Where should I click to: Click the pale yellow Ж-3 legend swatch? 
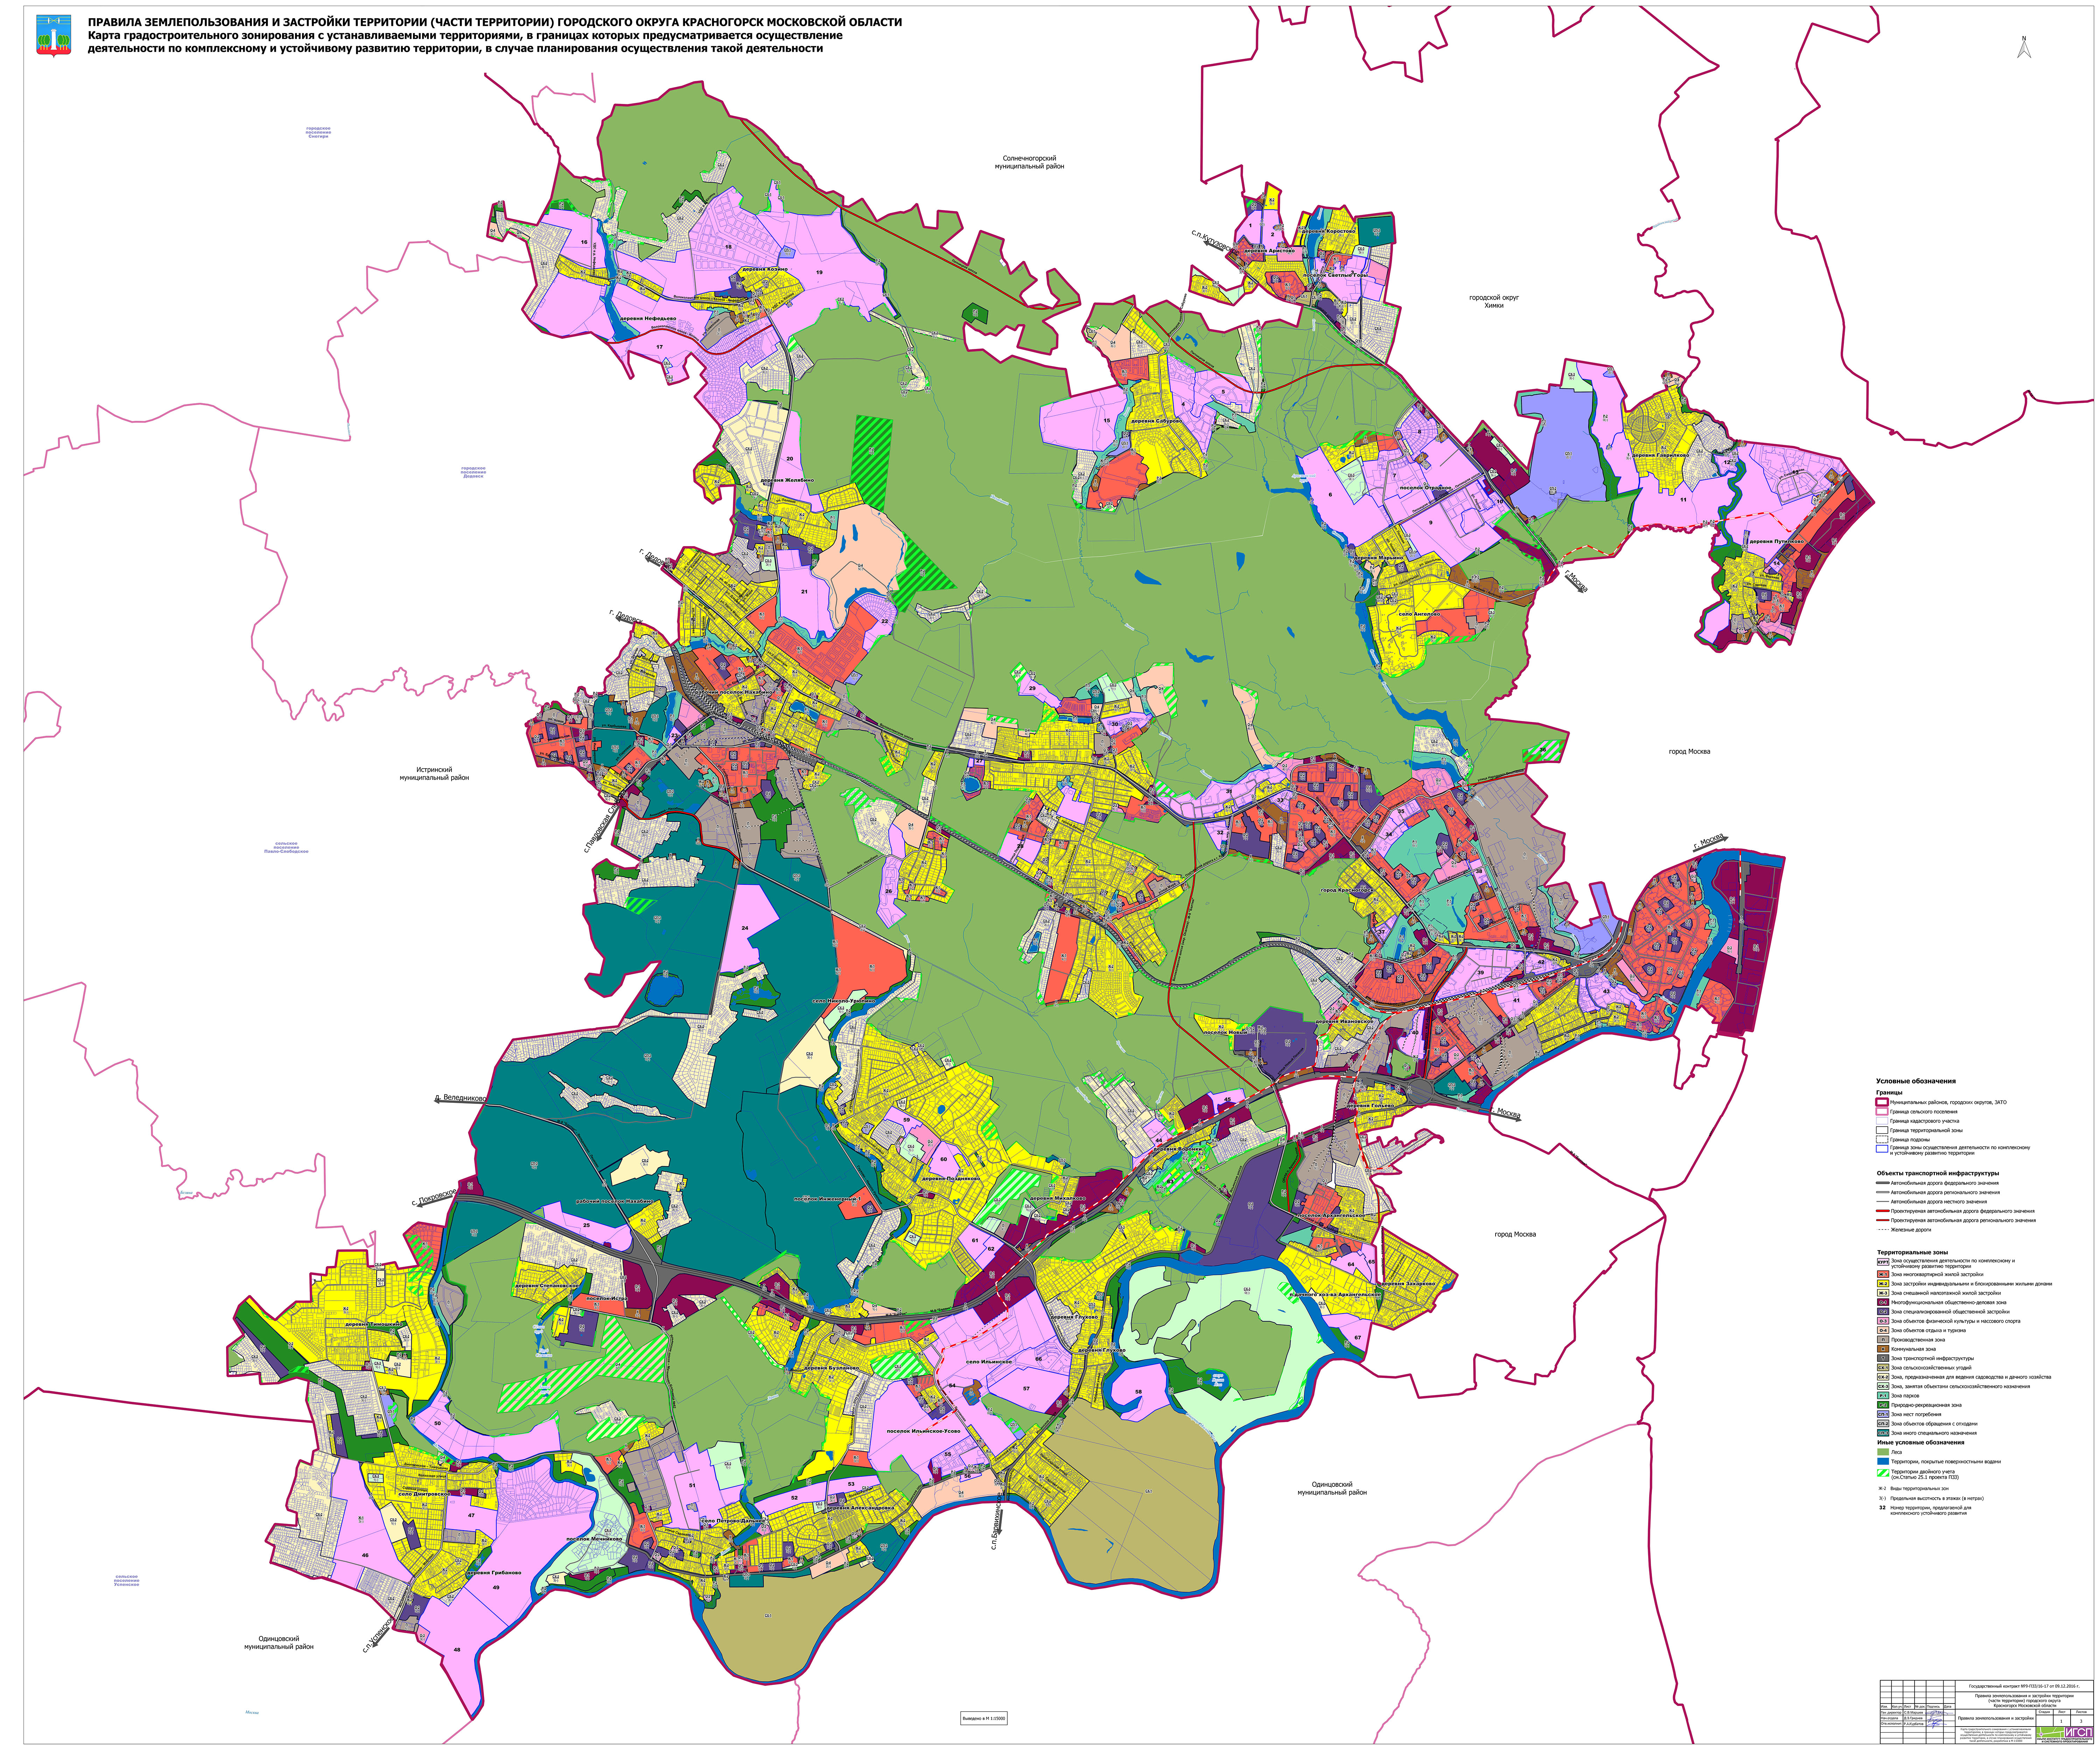click(1883, 1293)
